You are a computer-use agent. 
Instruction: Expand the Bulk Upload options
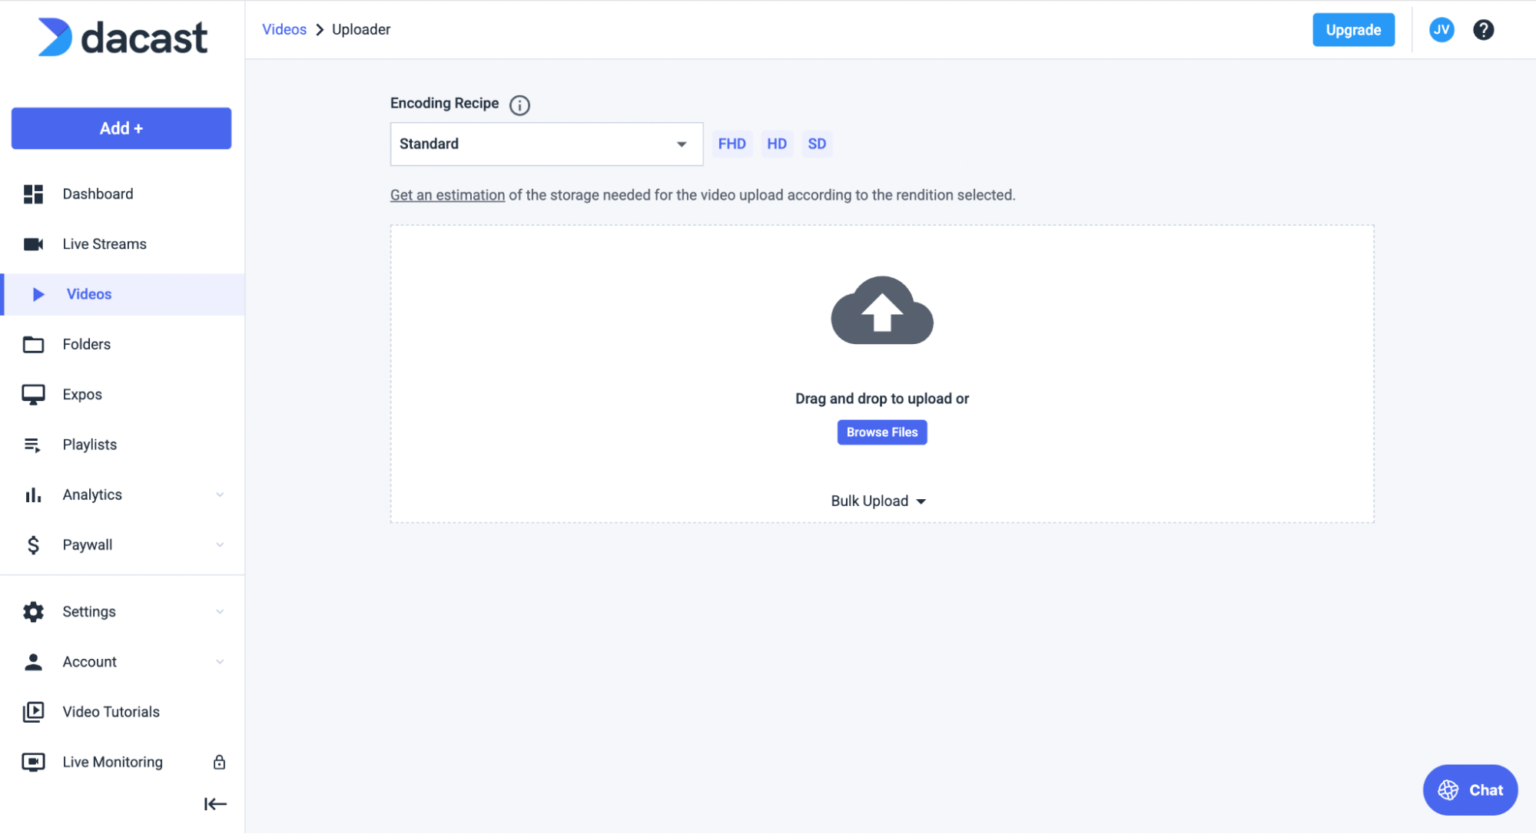pyautogui.click(x=879, y=500)
